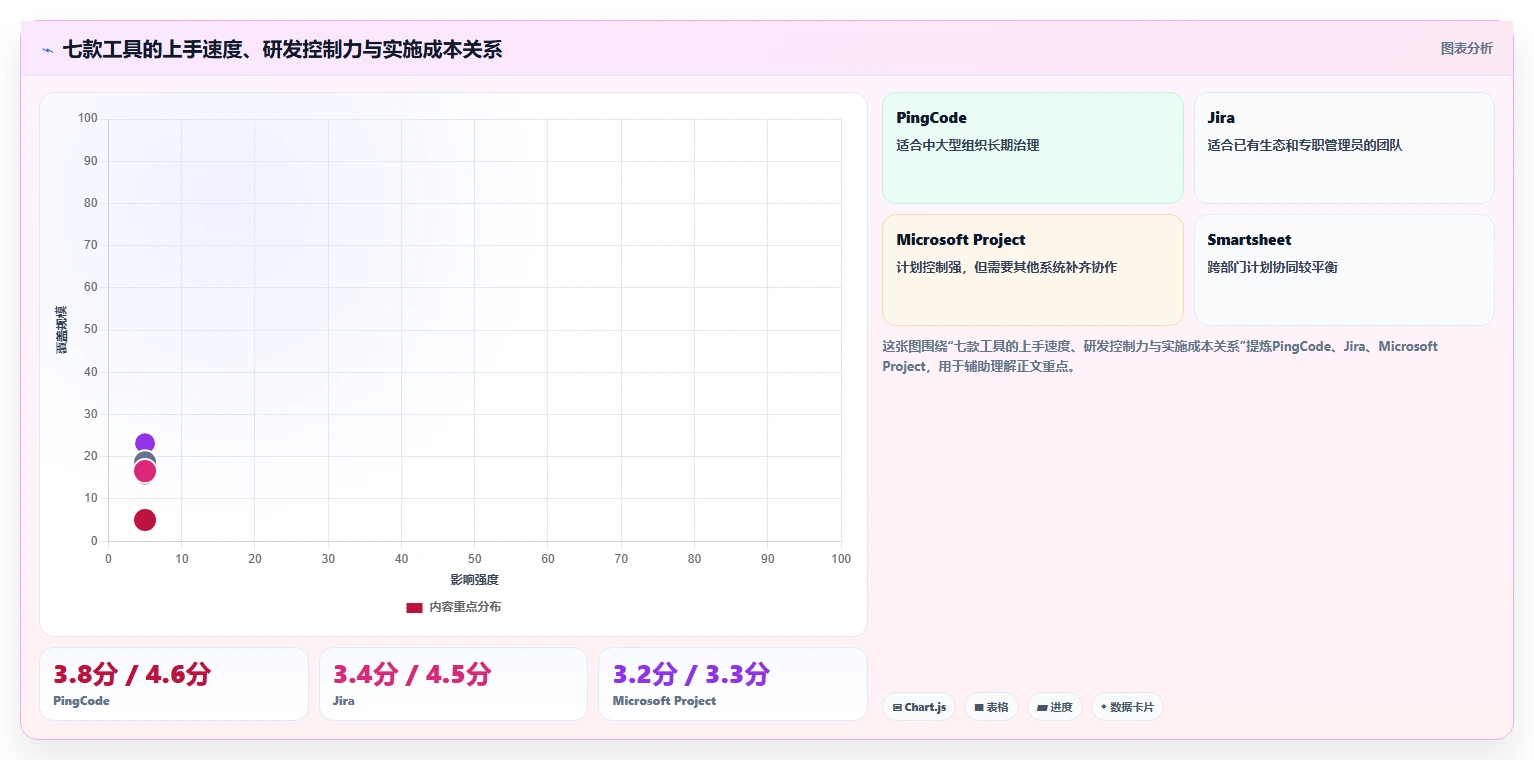The height and width of the screenshot is (760, 1534).
Task: Select the 3.4分 / 4.5分 Jira stat card
Action: click(453, 684)
